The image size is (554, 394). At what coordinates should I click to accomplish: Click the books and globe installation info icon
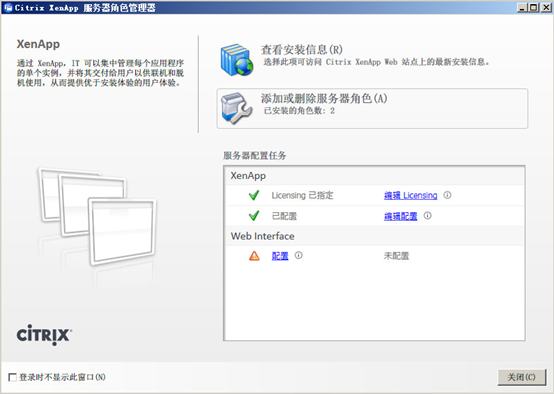237,59
